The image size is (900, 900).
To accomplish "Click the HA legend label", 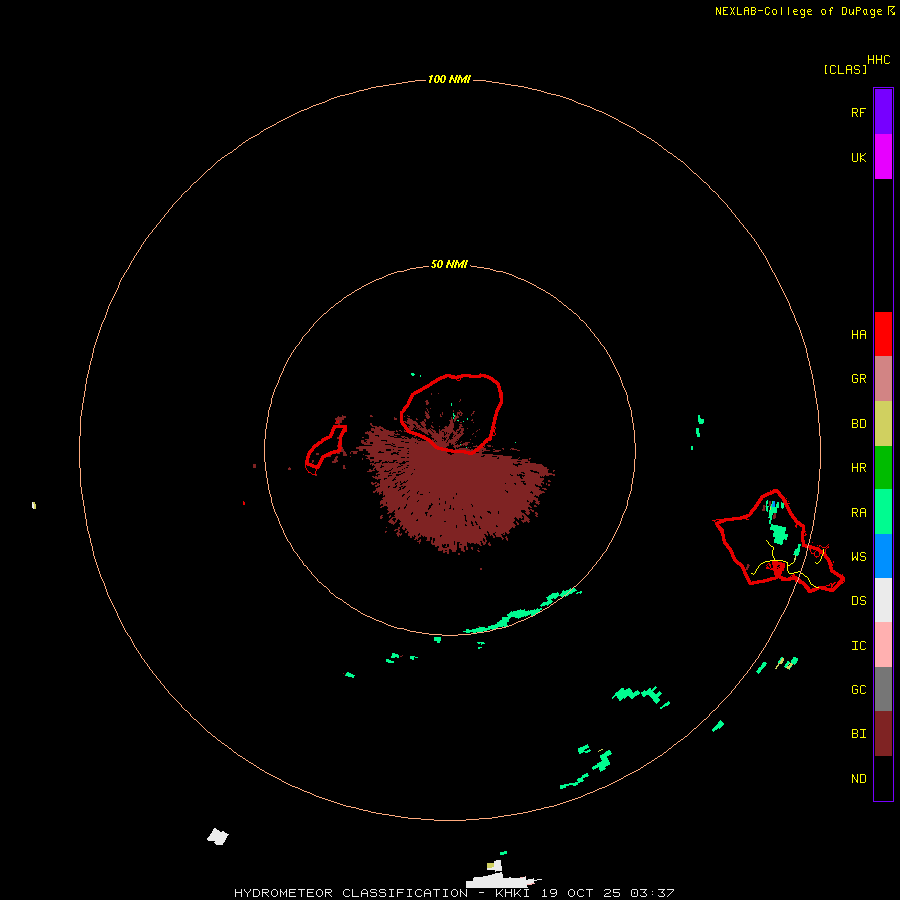I will point(858,334).
